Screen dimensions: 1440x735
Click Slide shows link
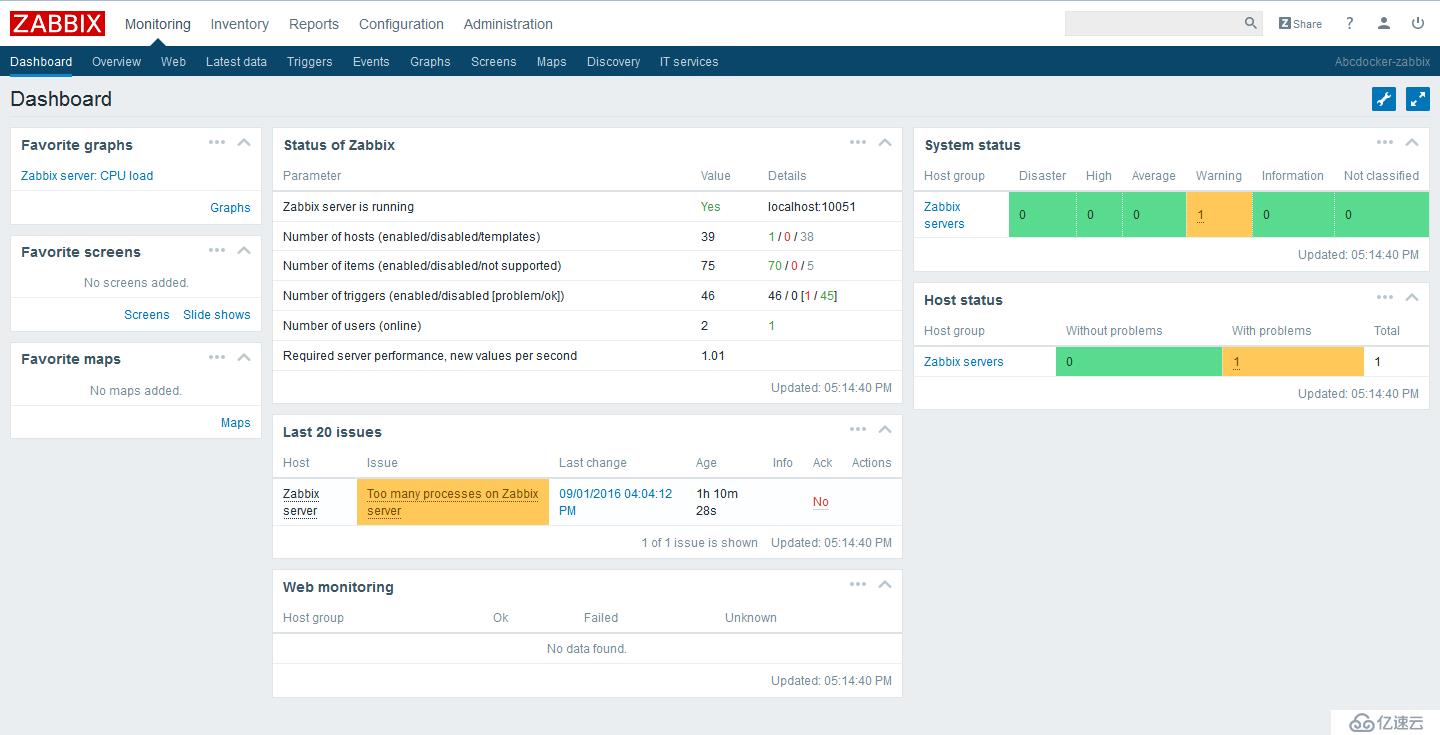click(x=217, y=315)
